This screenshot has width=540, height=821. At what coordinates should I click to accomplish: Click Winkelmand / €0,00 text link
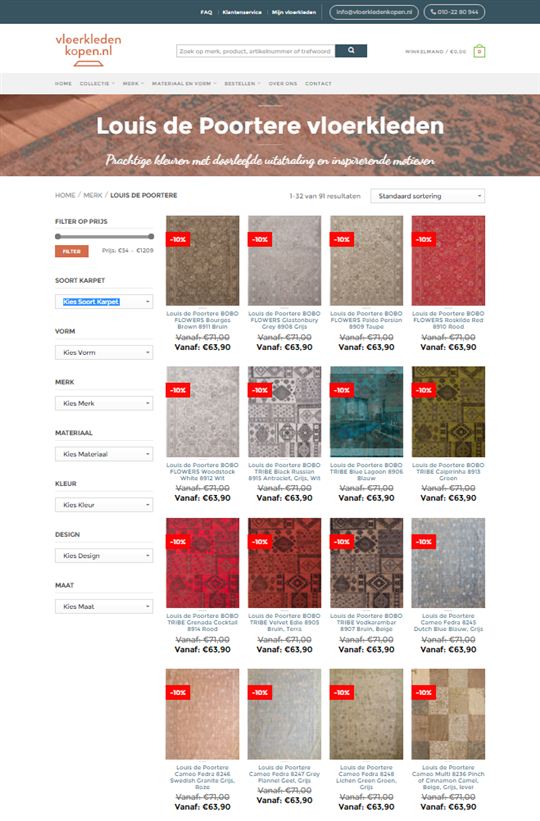point(435,51)
